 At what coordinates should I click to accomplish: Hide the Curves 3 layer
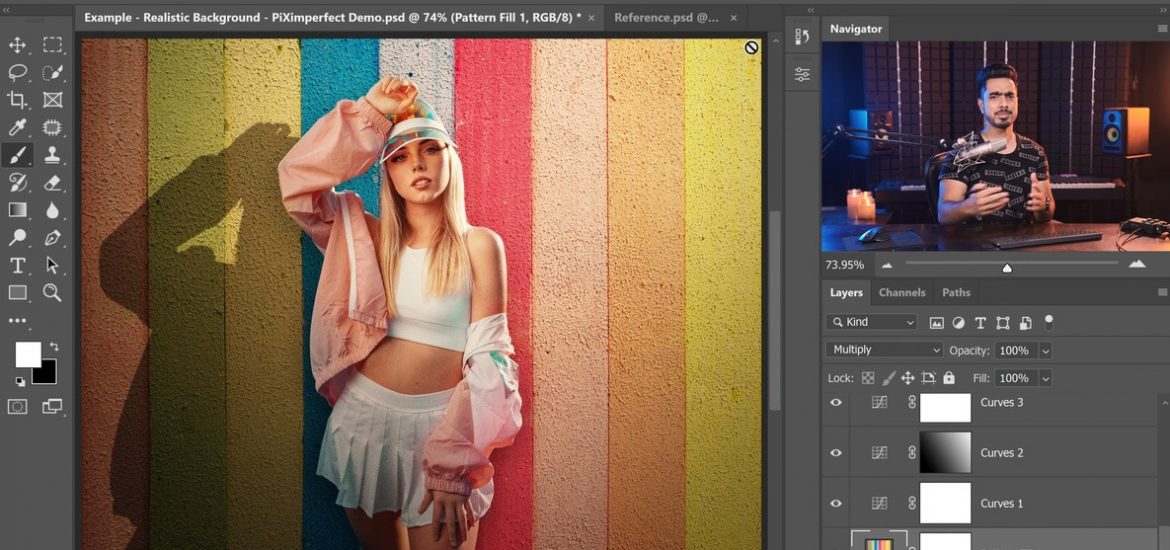pos(836,403)
